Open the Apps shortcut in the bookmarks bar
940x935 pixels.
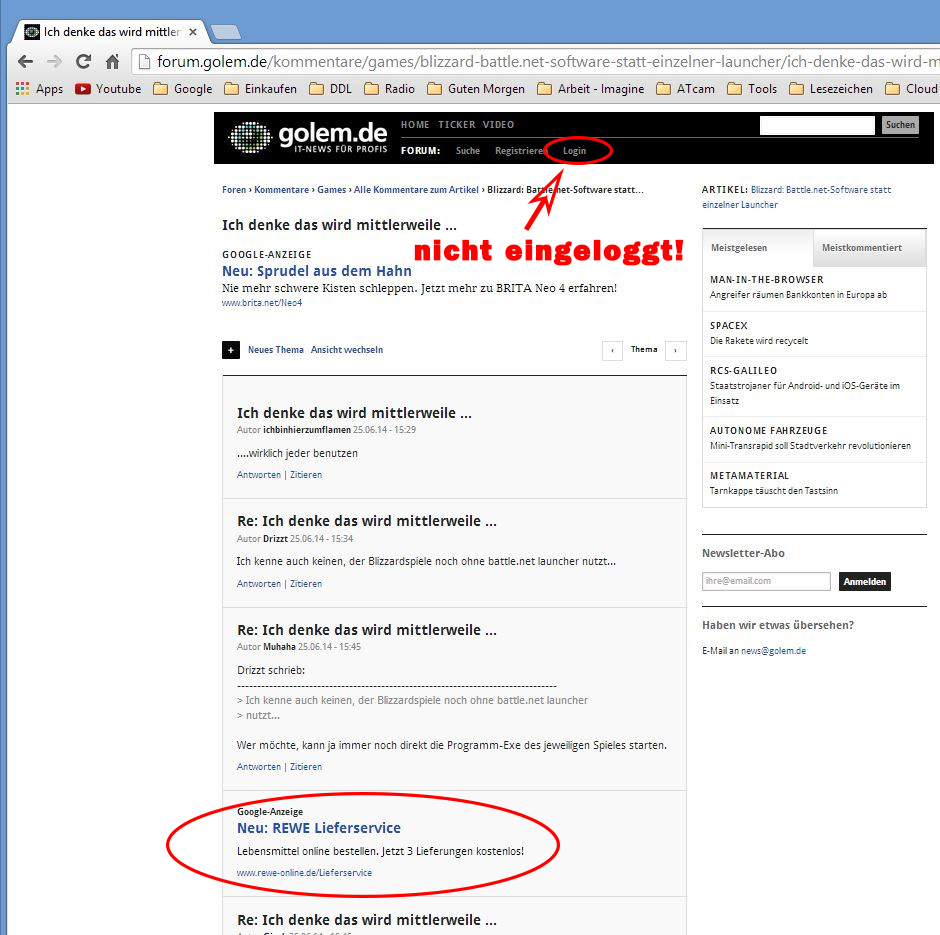point(39,89)
